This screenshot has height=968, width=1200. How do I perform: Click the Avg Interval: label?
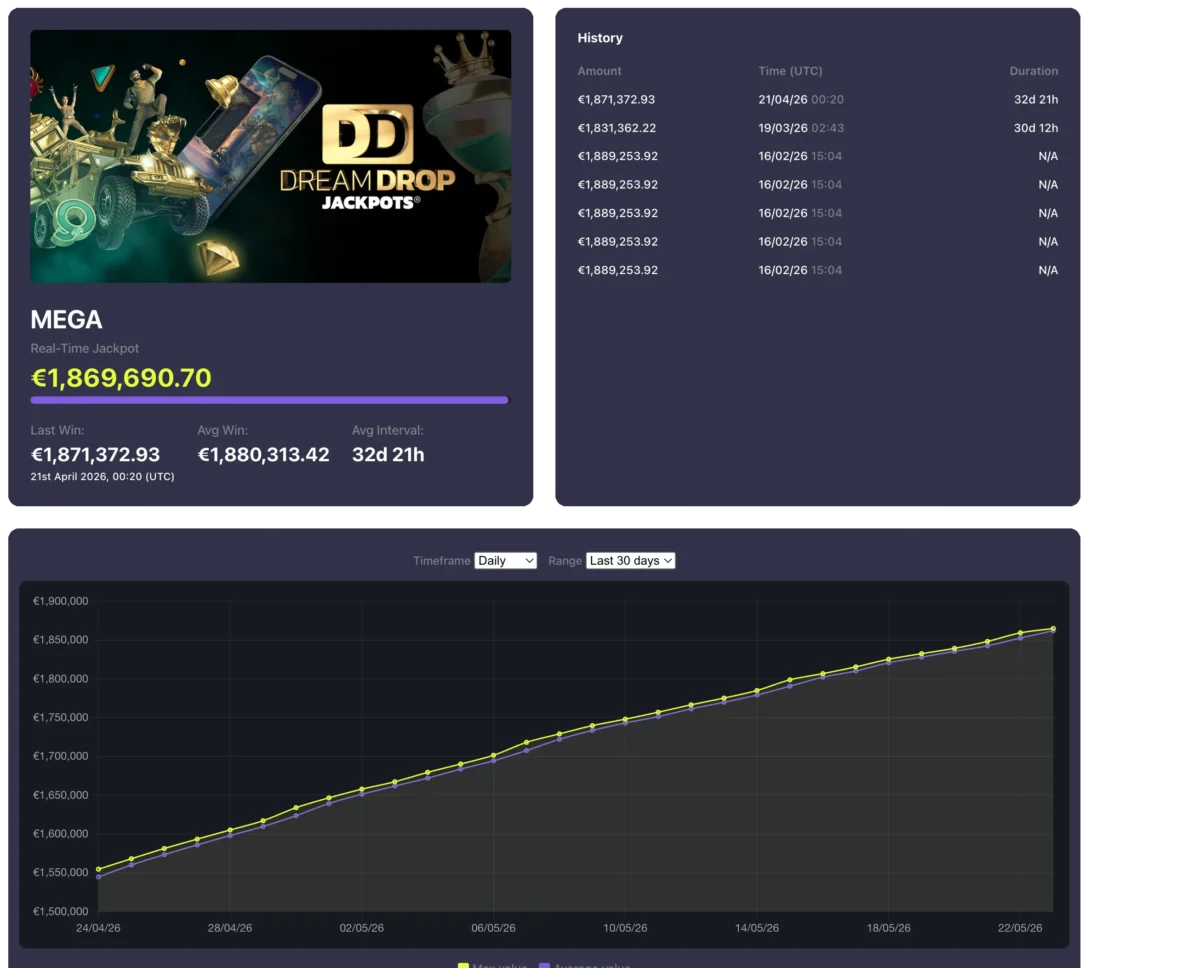tap(388, 431)
